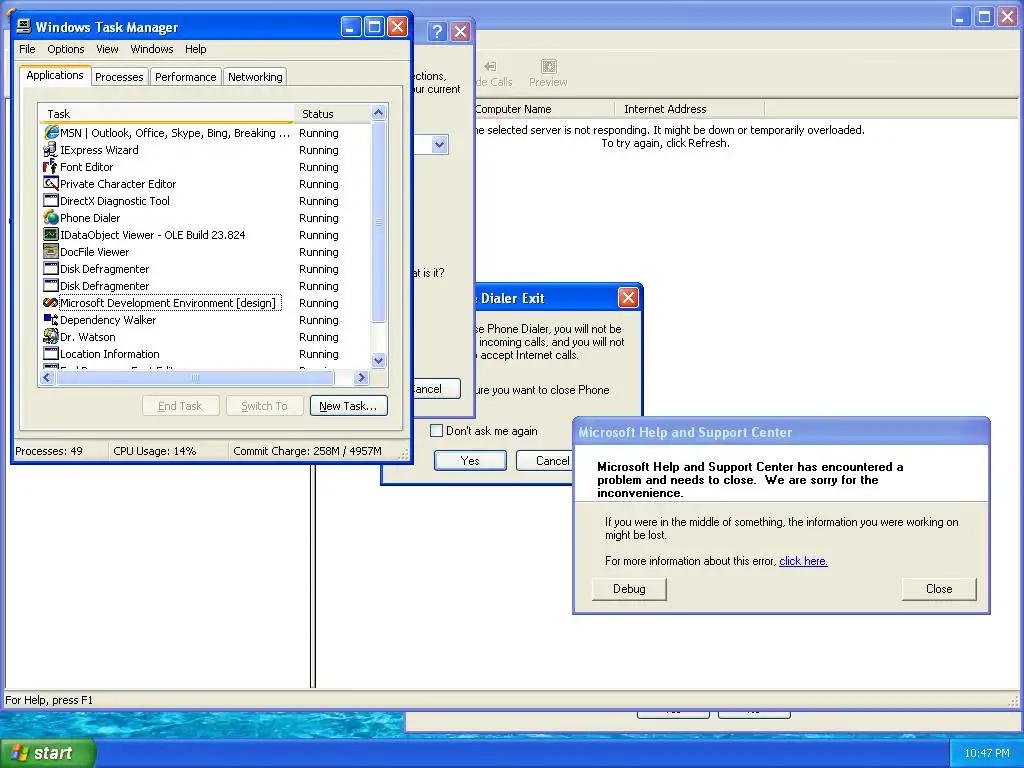The height and width of the screenshot is (768, 1024).
Task: Click the Calls toolbar icon in Phone Dialer
Action: 490,66
